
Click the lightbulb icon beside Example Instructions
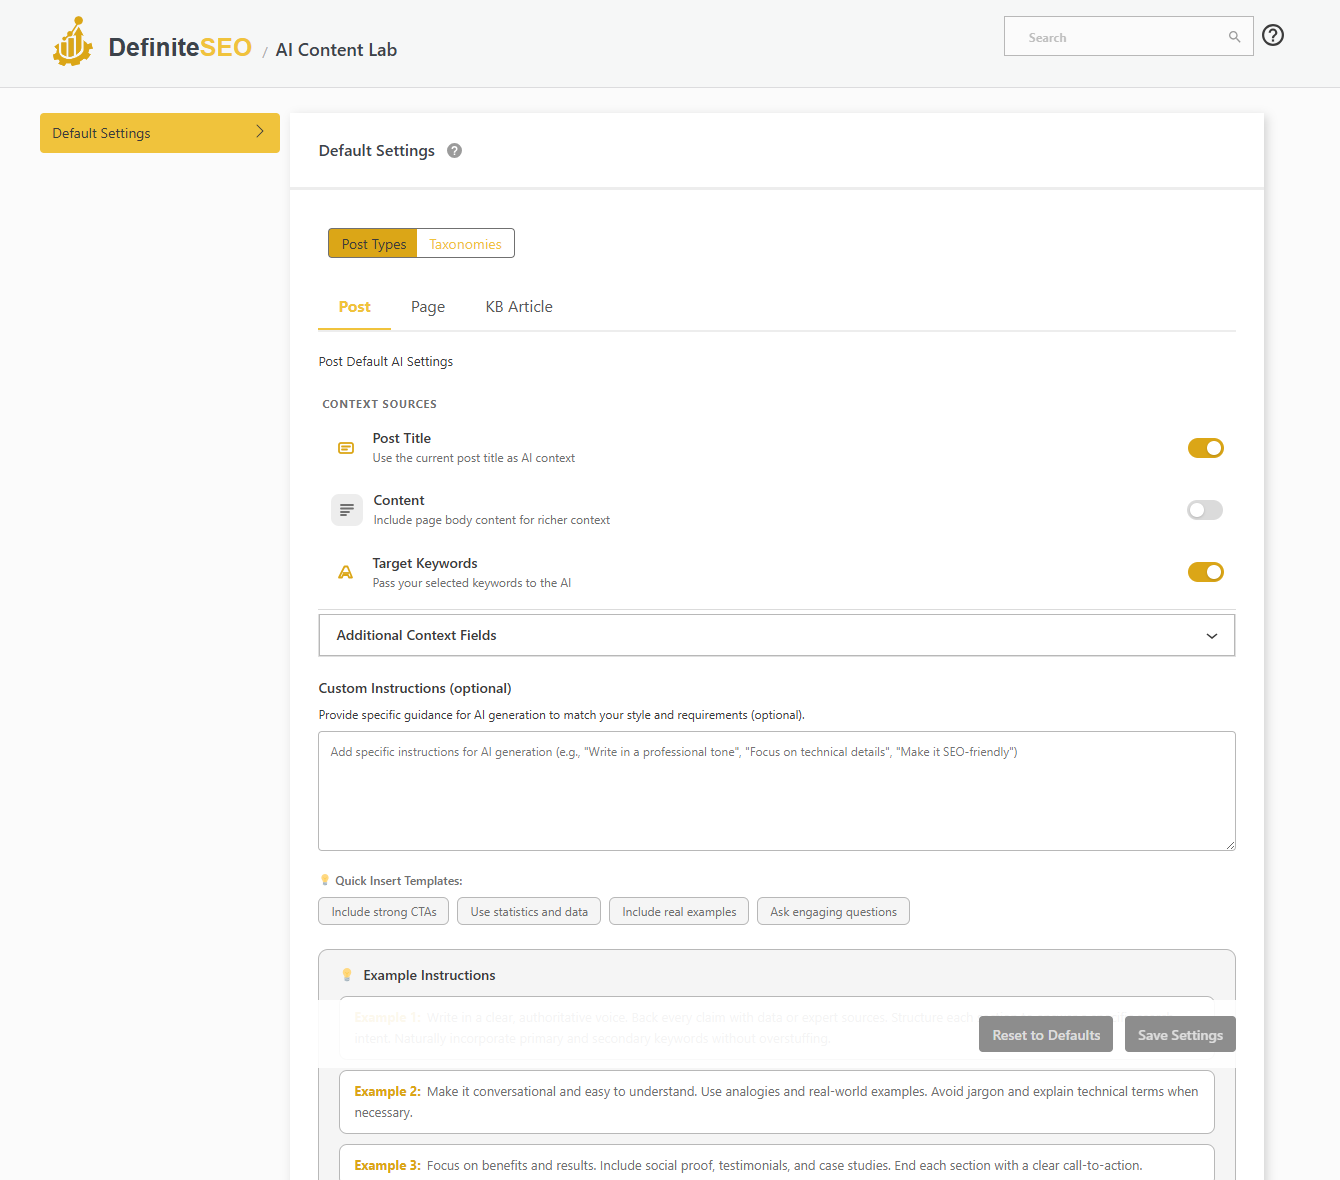347,975
